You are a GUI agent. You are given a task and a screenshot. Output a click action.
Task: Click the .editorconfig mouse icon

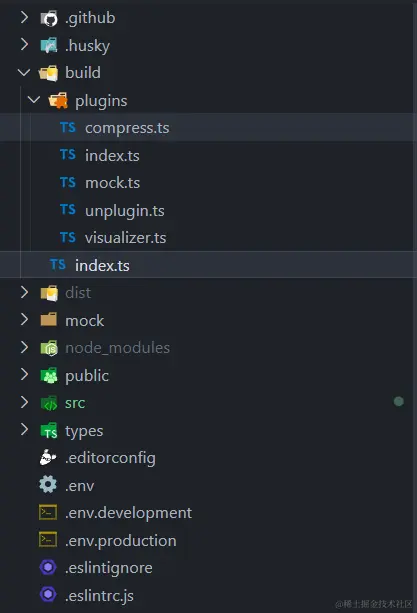pyautogui.click(x=48, y=458)
